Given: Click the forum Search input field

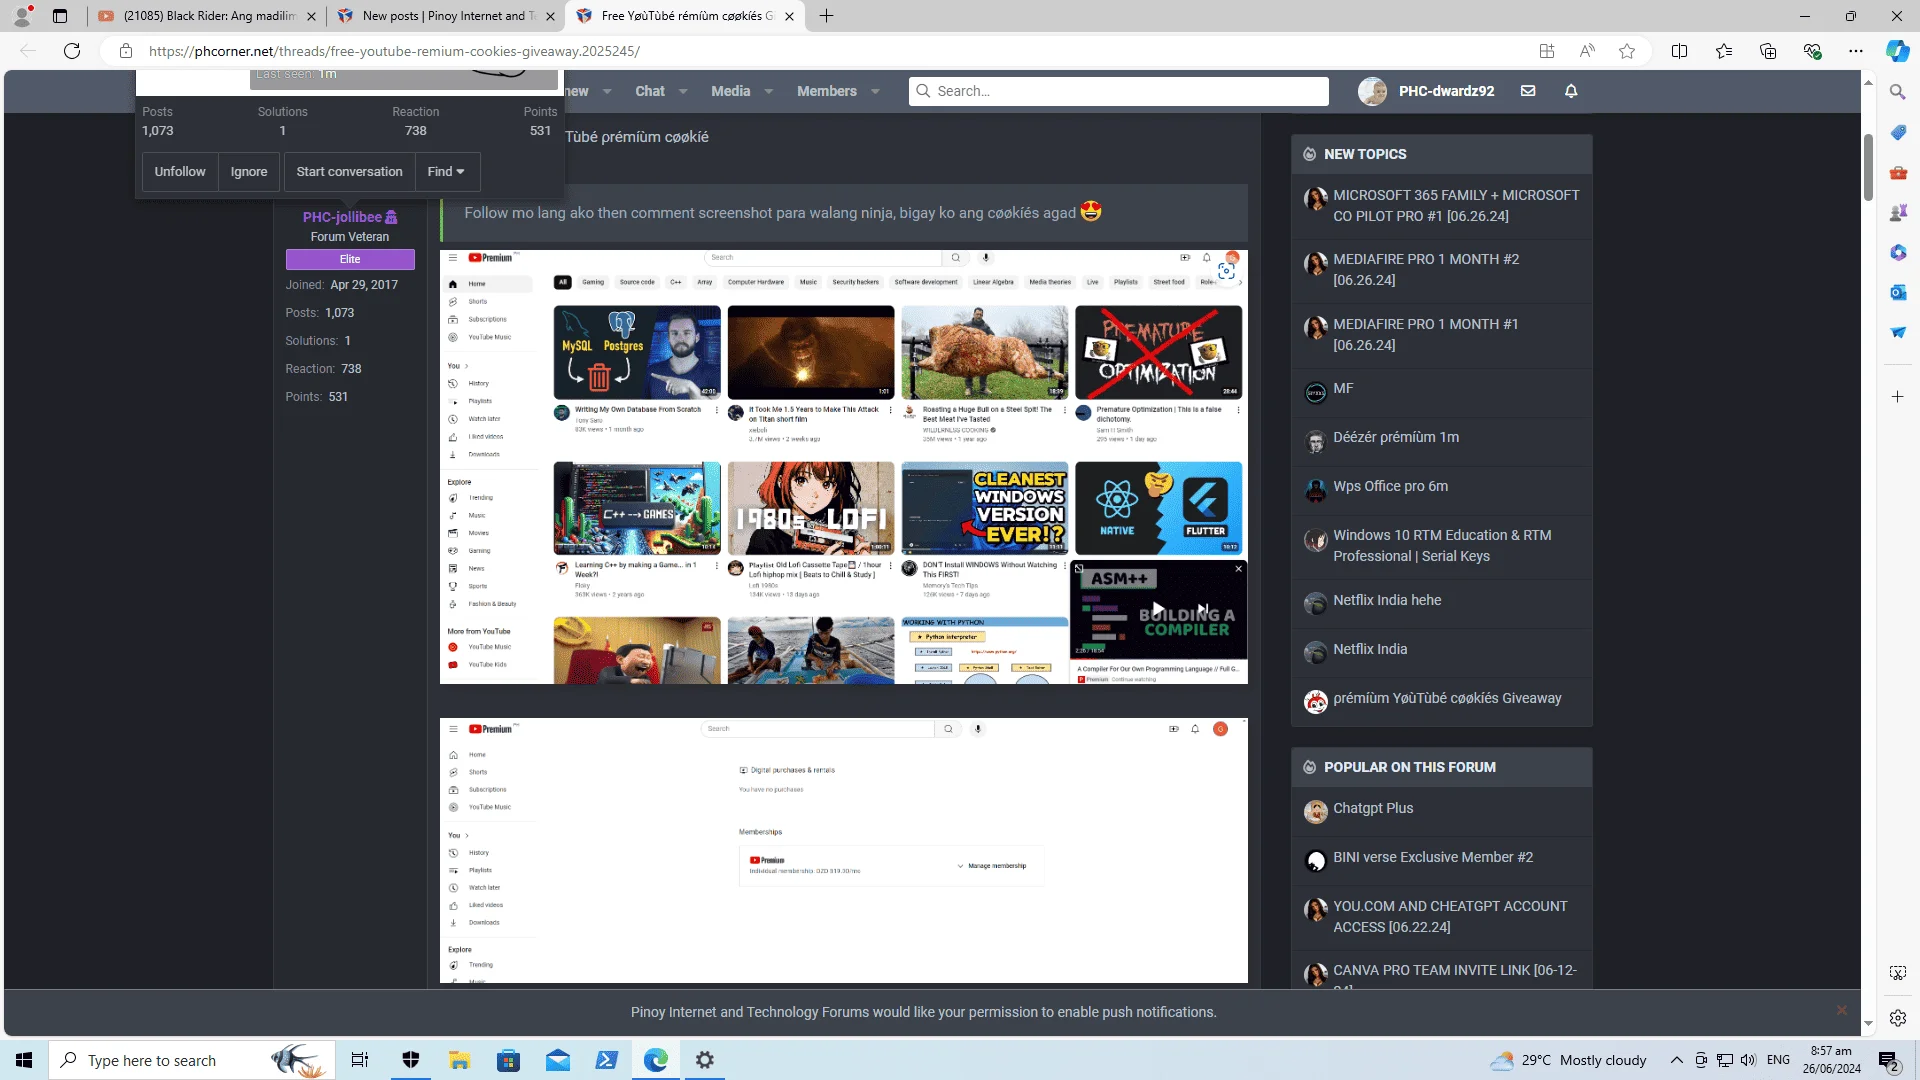Looking at the screenshot, I should click(x=1119, y=91).
